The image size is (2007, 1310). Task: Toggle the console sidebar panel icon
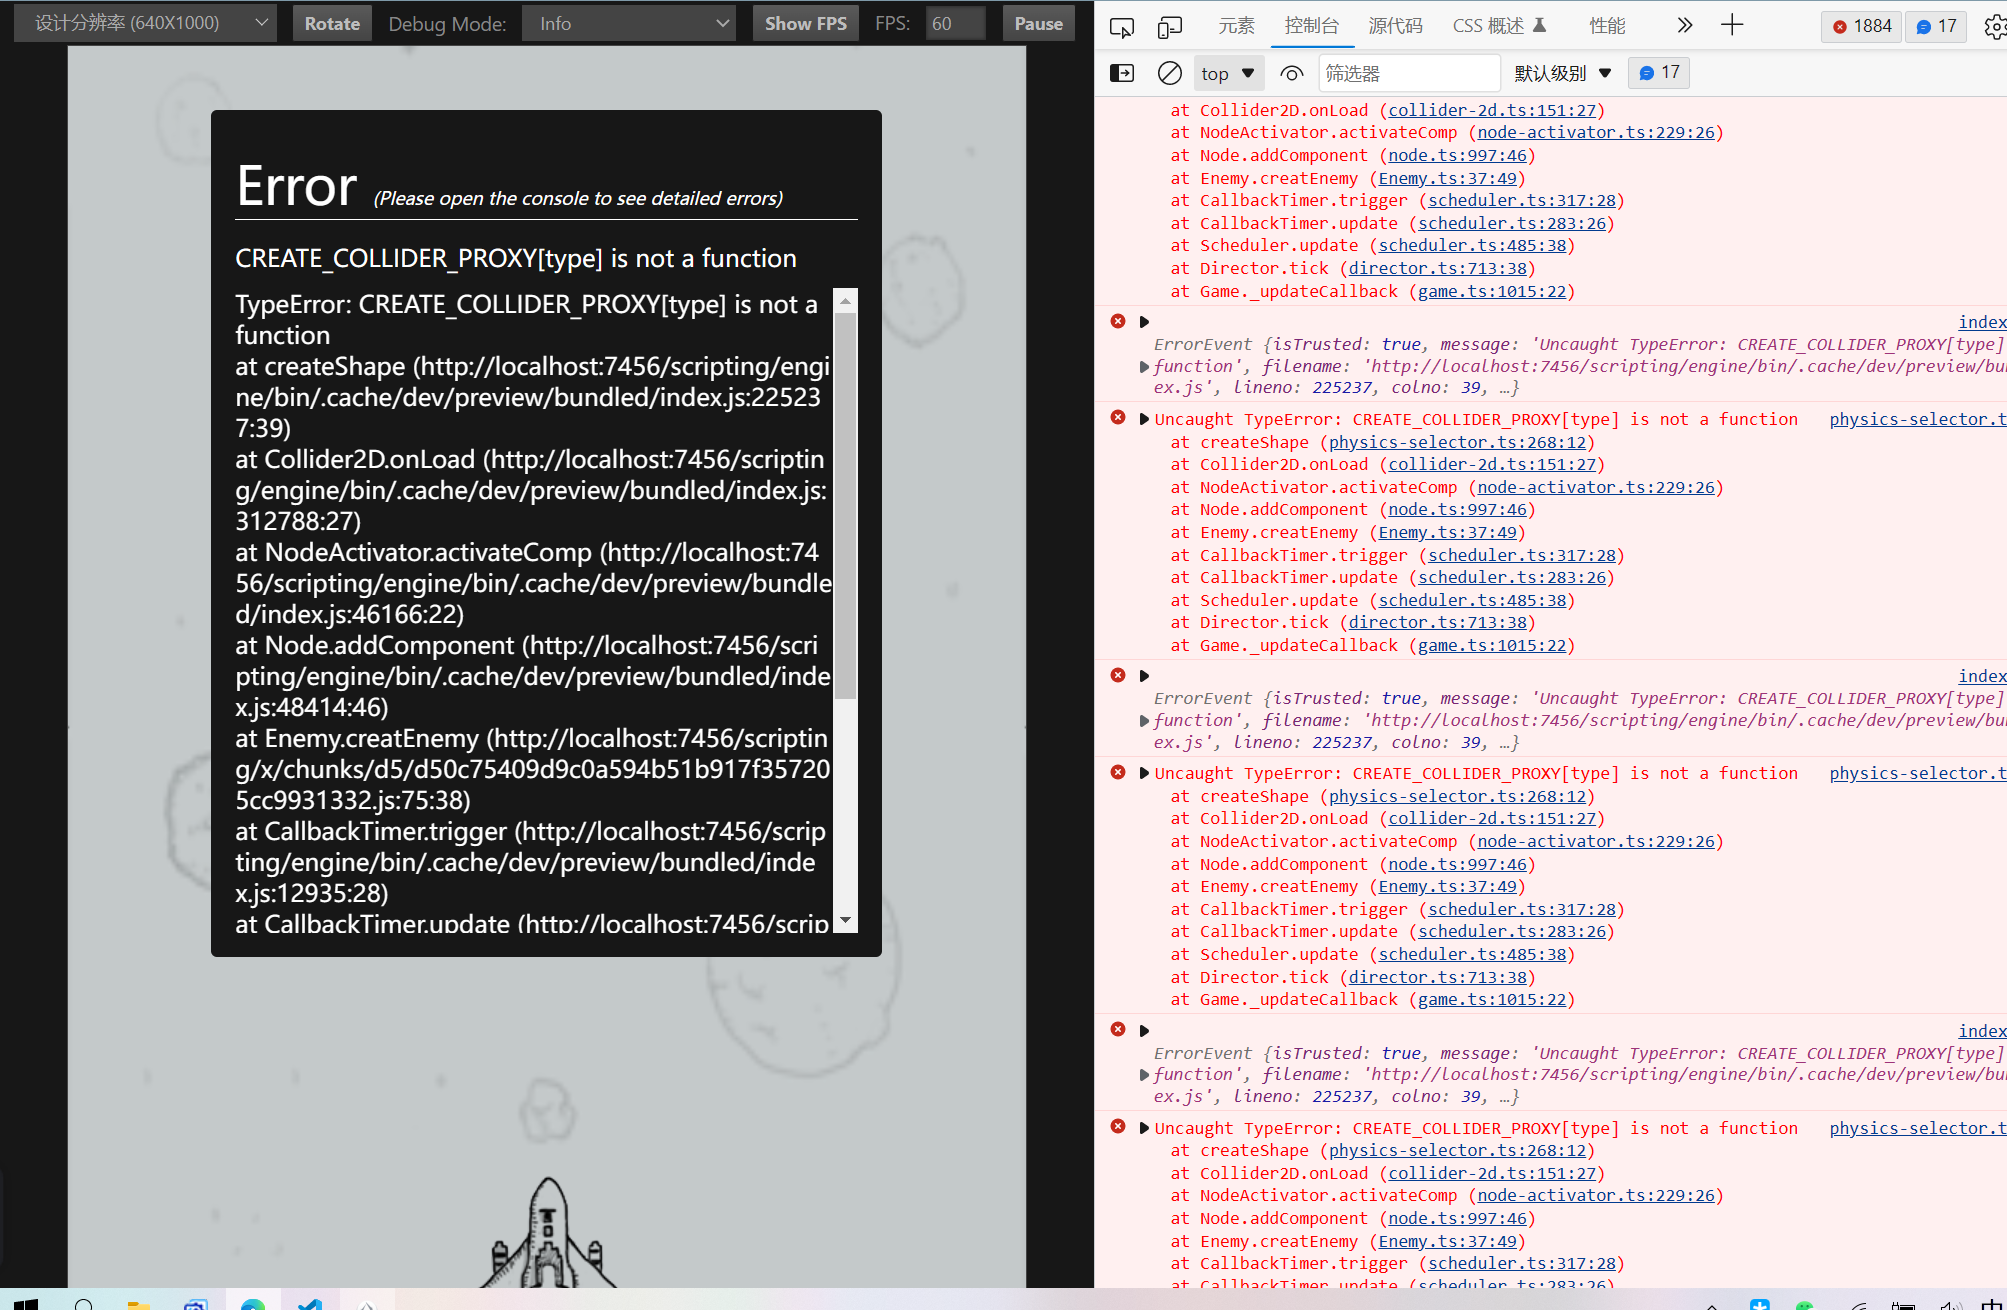click(x=1122, y=73)
